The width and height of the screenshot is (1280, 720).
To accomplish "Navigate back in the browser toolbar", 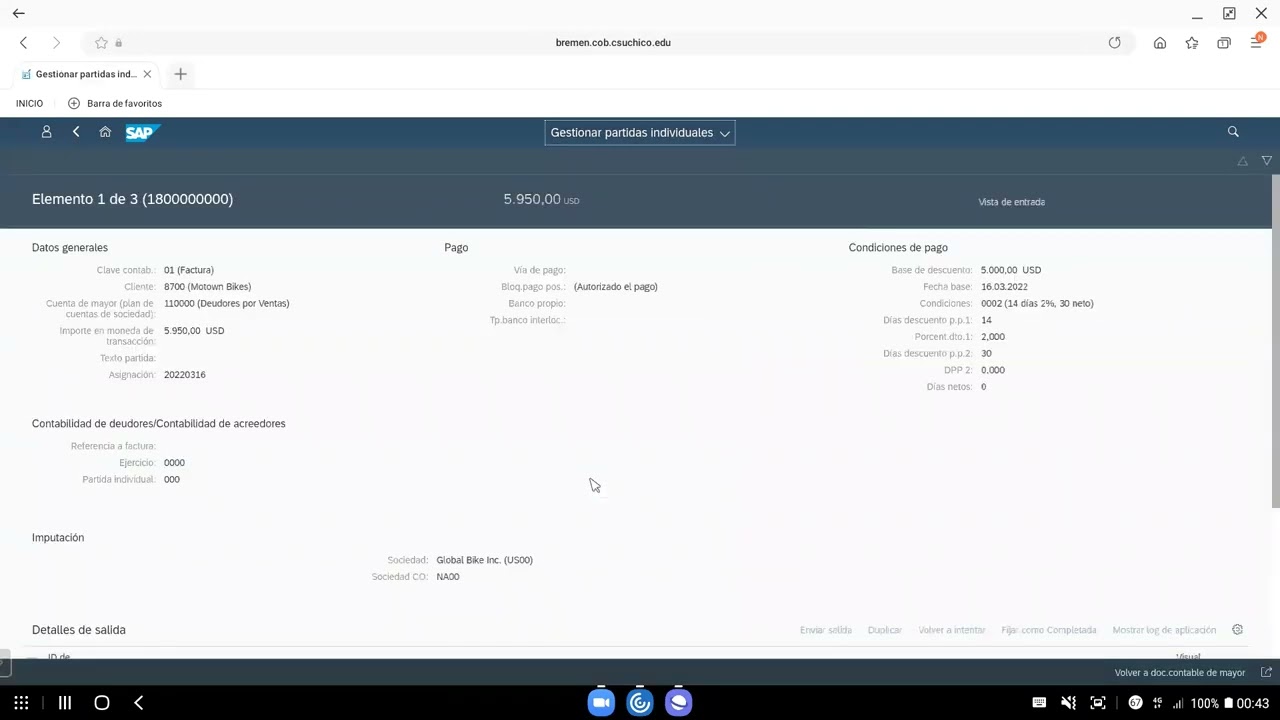I will [24, 43].
